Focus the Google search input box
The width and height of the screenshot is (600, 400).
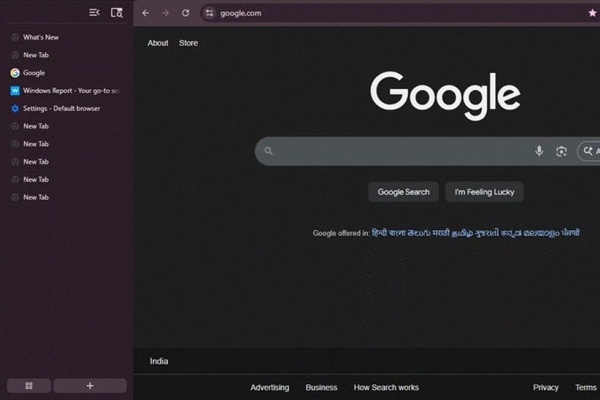point(400,151)
